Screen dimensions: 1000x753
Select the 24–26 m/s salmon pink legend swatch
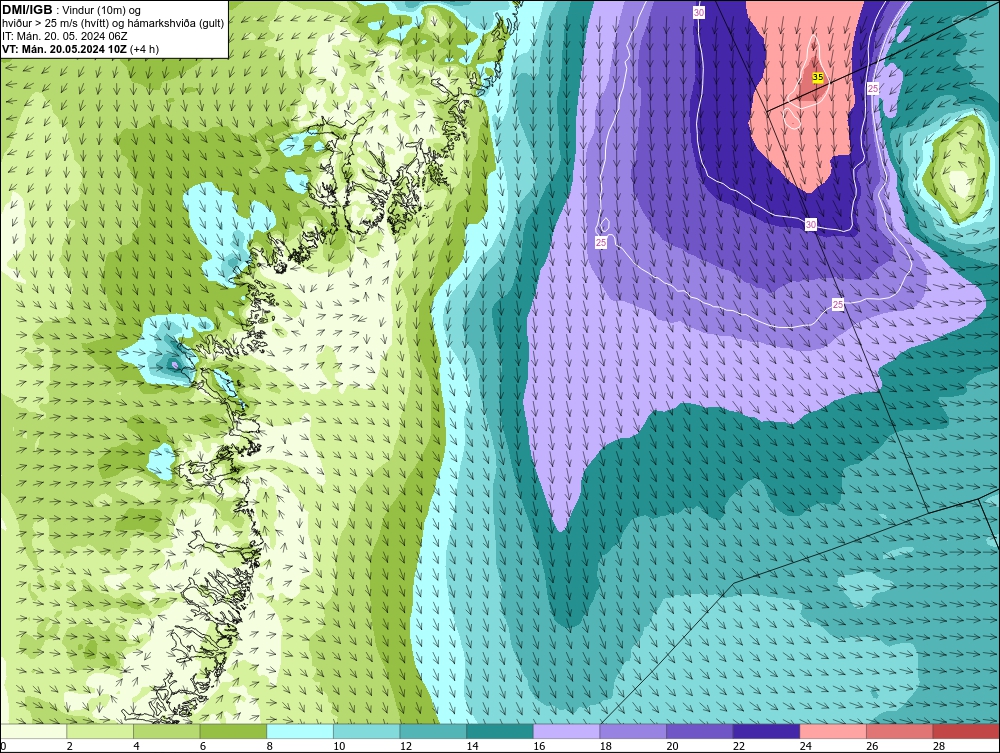click(833, 731)
